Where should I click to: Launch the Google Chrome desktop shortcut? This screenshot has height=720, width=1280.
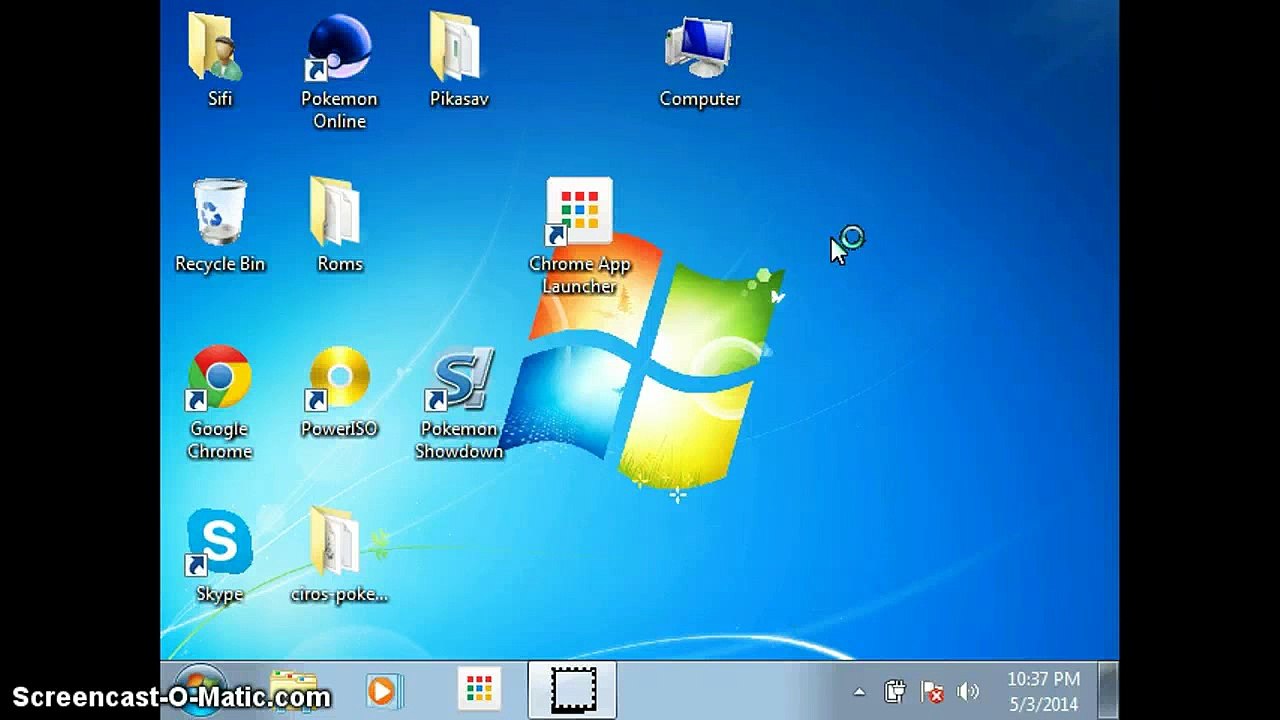tap(219, 402)
